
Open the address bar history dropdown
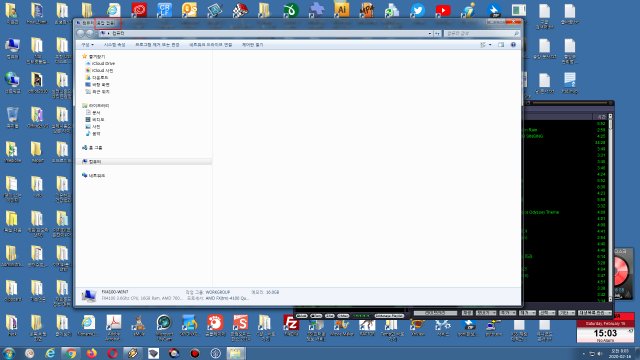pos(430,33)
